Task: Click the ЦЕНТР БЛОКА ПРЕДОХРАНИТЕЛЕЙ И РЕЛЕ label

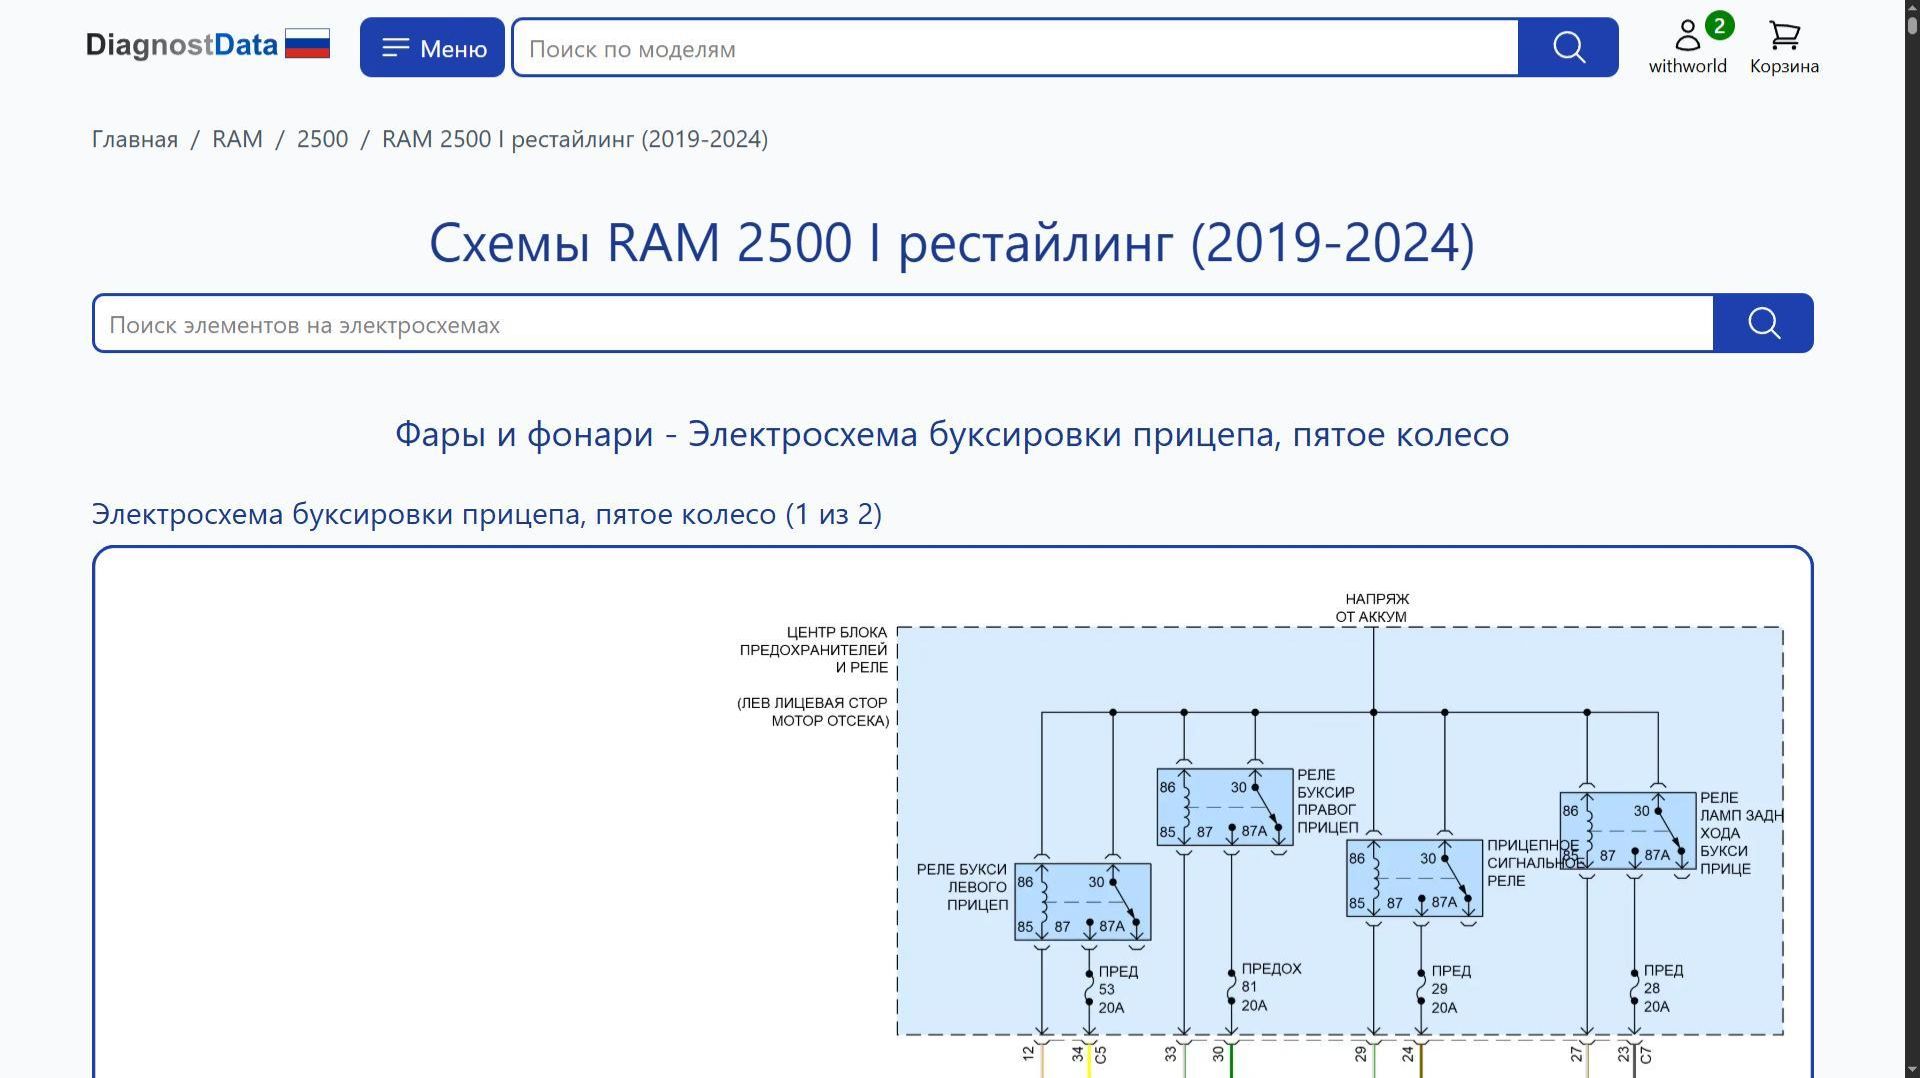Action: coord(813,650)
